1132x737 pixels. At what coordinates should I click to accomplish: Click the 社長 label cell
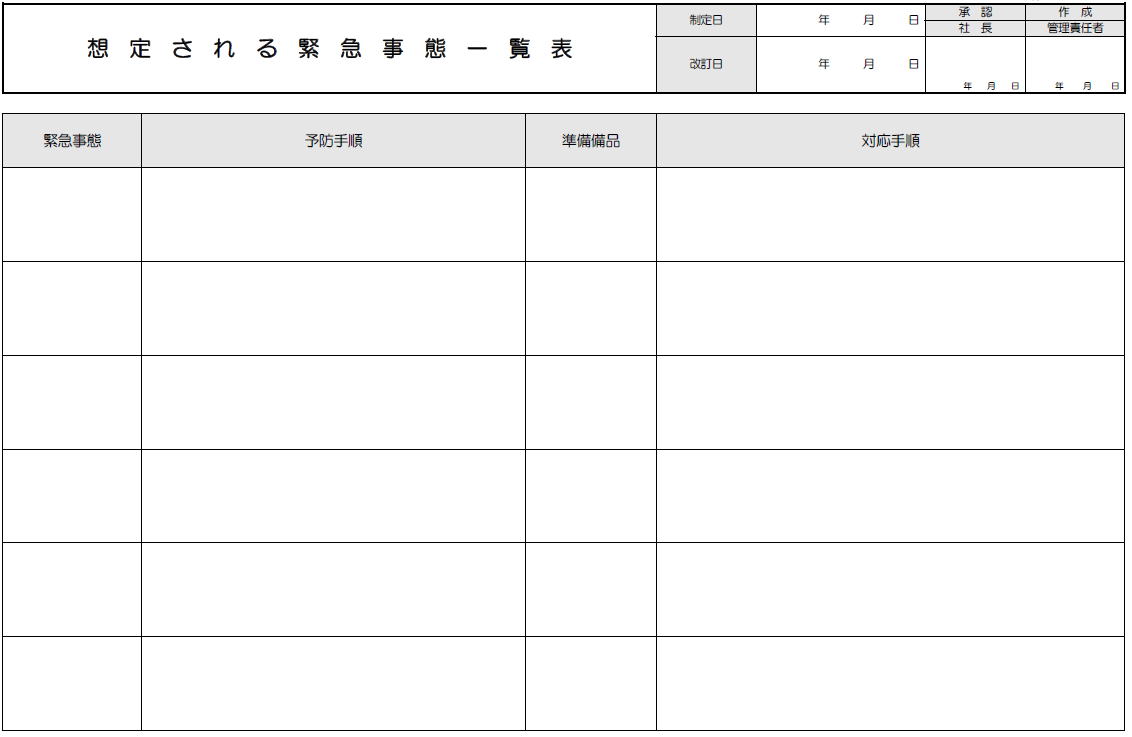coord(975,28)
